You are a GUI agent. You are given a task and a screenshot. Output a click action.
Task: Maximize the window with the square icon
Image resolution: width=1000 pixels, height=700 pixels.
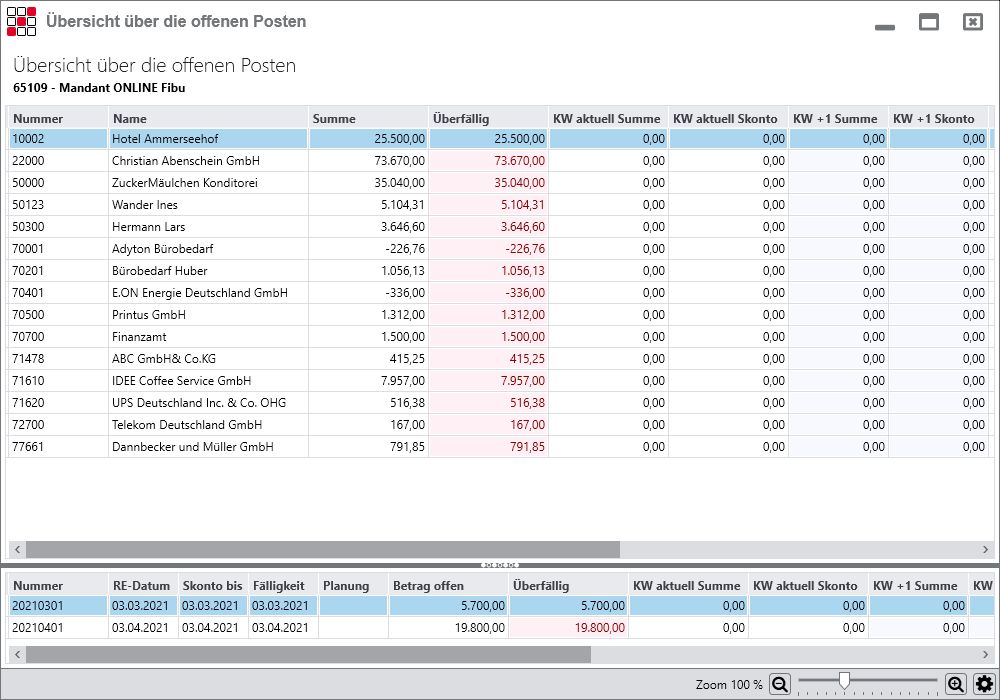[x=929, y=22]
